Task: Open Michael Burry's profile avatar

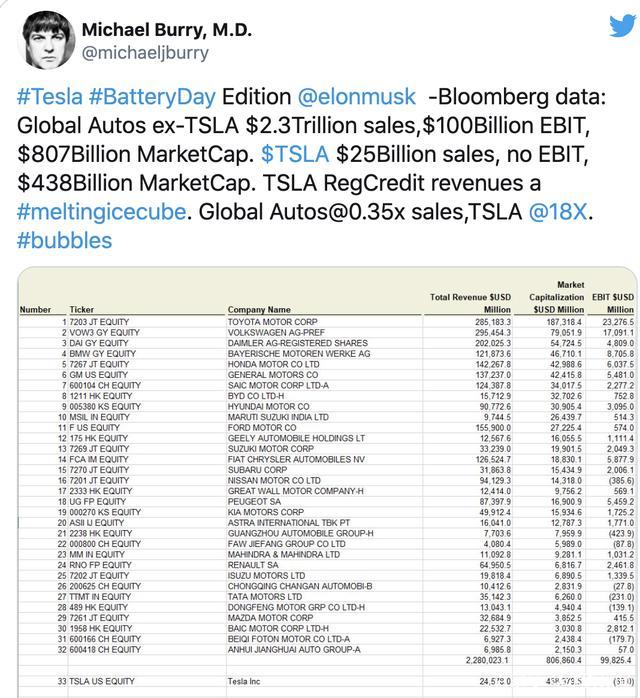Action: click(45, 39)
